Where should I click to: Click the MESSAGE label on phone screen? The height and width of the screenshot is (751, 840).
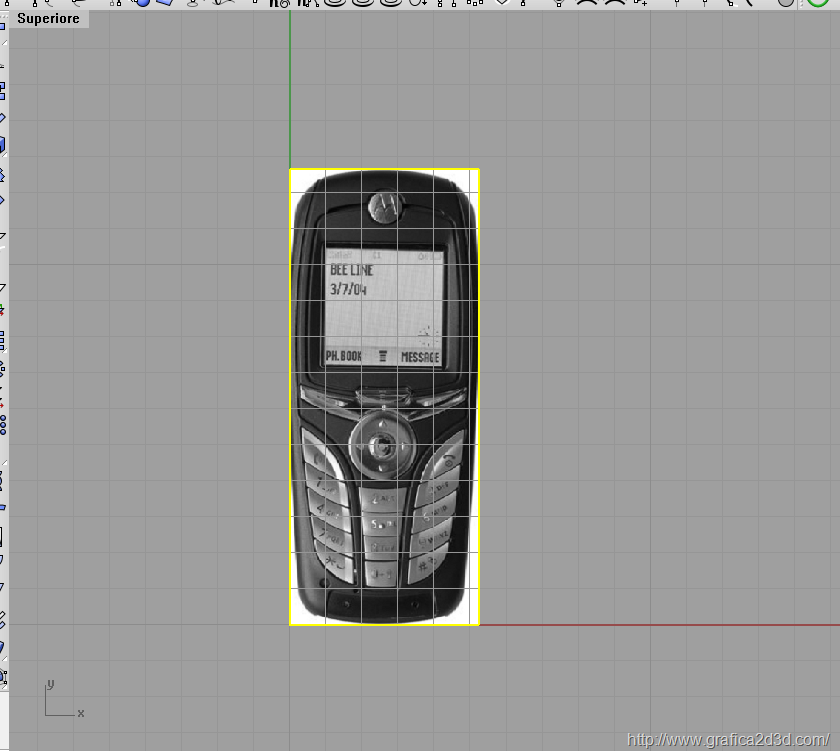[420, 356]
